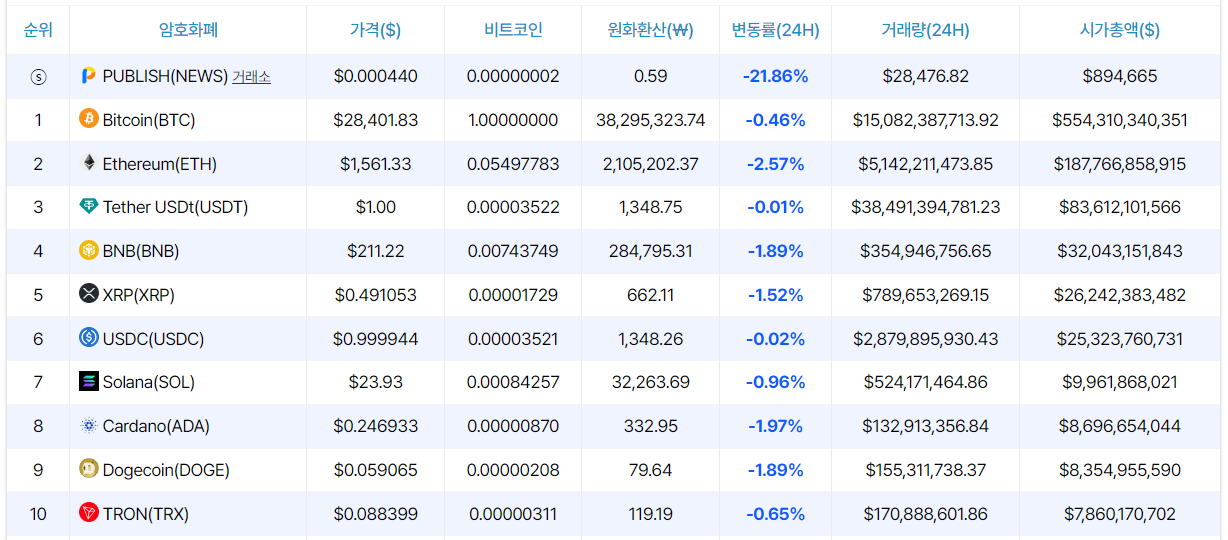
Task: Open the Solana(SOL) coin page
Action: [149, 382]
